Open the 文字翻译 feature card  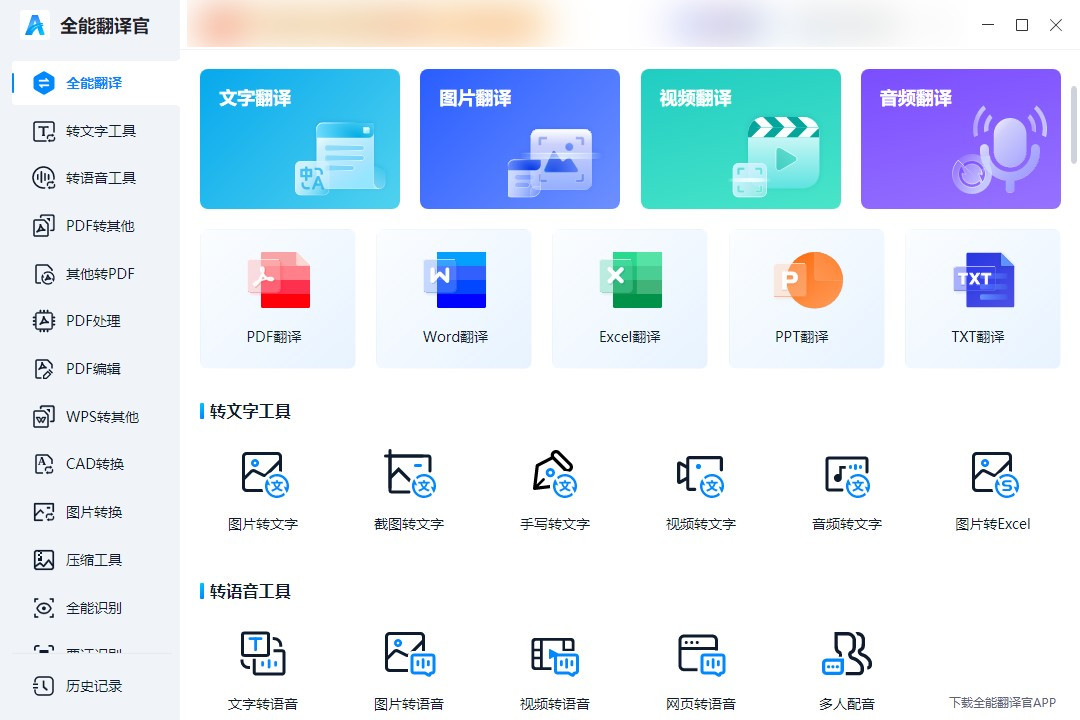299,138
